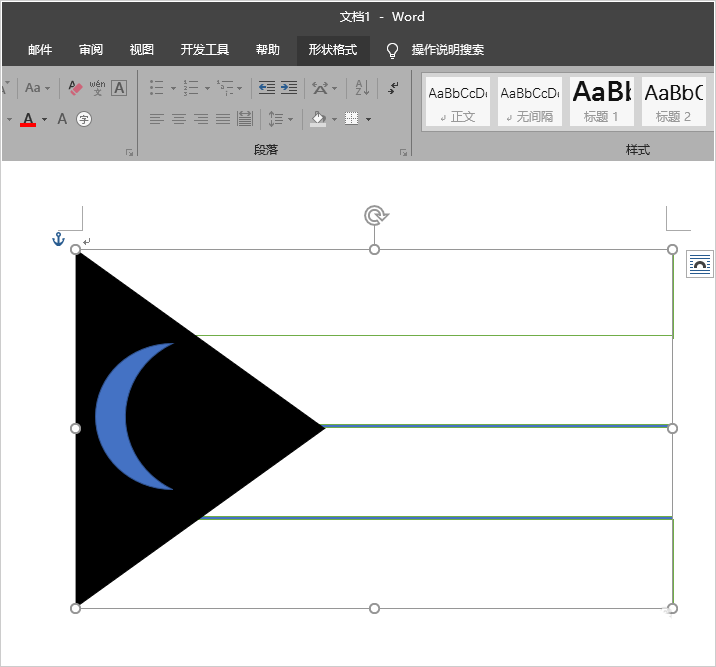This screenshot has height=667, width=716.
Task: Apply the 标题 1 style
Action: click(x=601, y=101)
